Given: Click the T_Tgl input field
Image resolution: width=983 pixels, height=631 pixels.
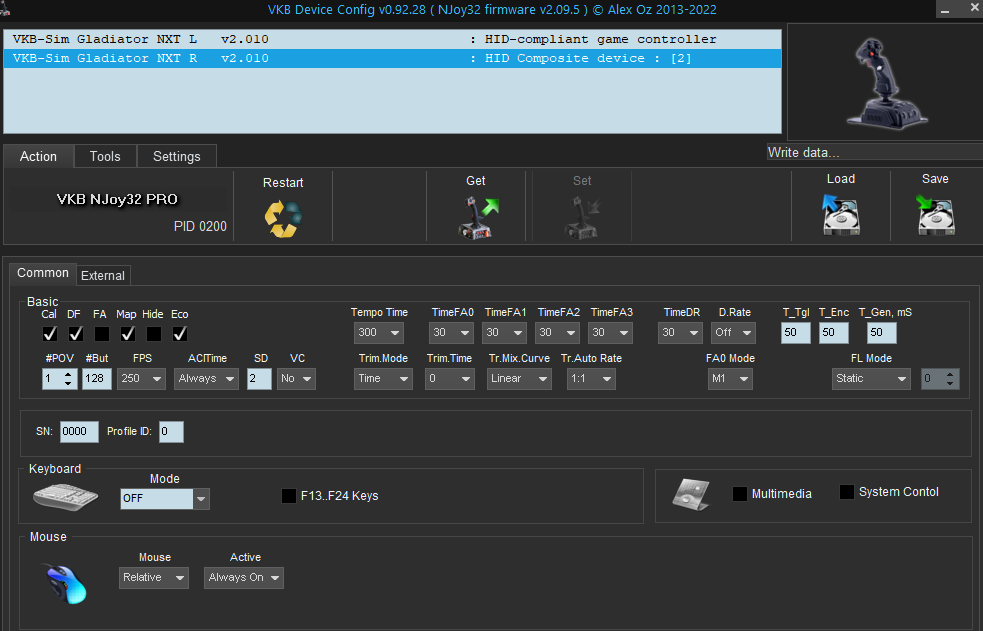Looking at the screenshot, I should click(x=796, y=333).
